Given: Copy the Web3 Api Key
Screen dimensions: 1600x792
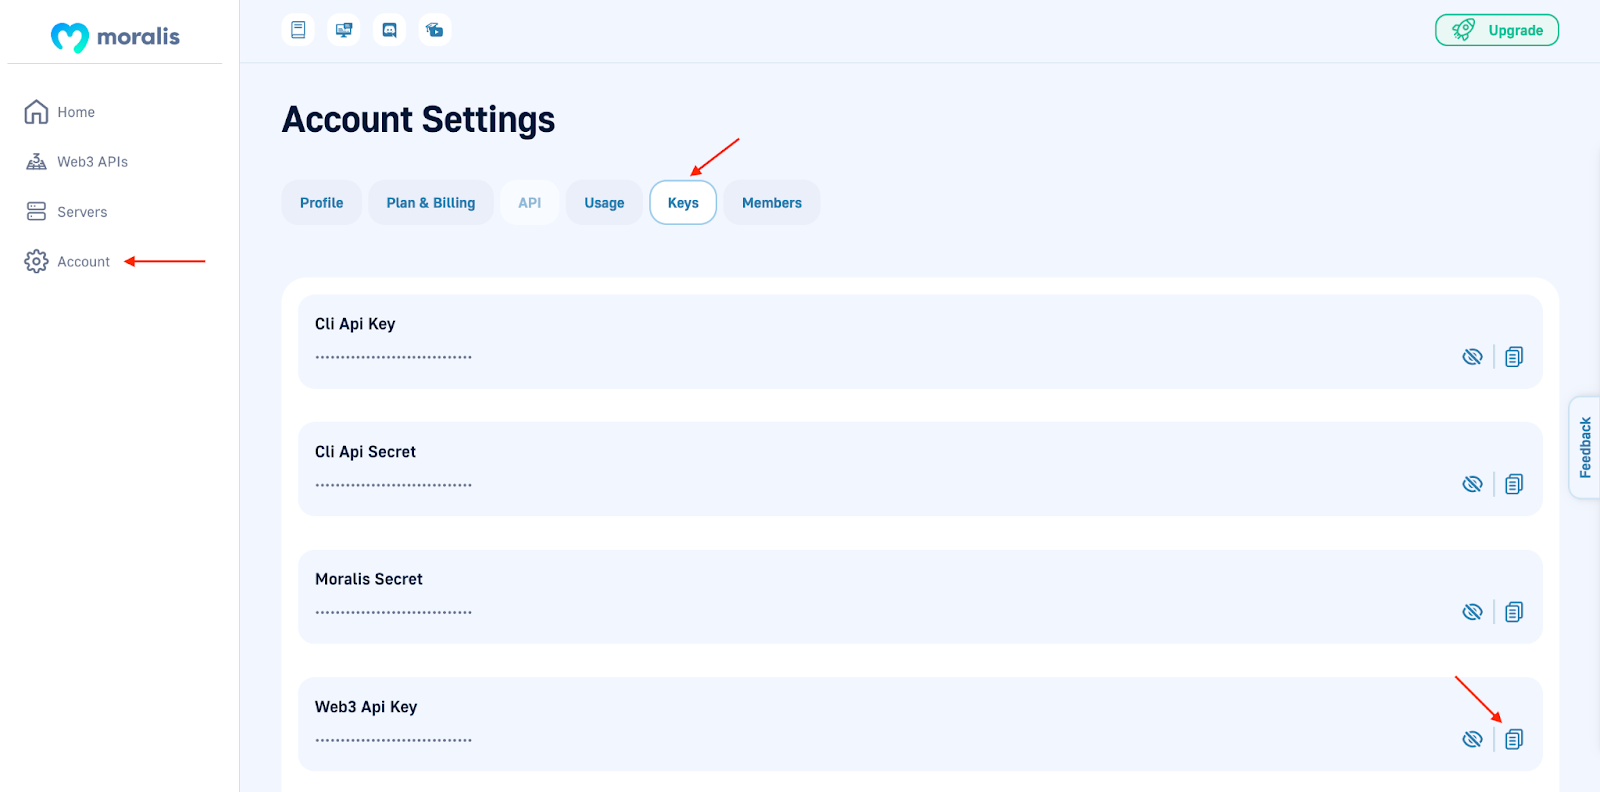Looking at the screenshot, I should [x=1514, y=739].
